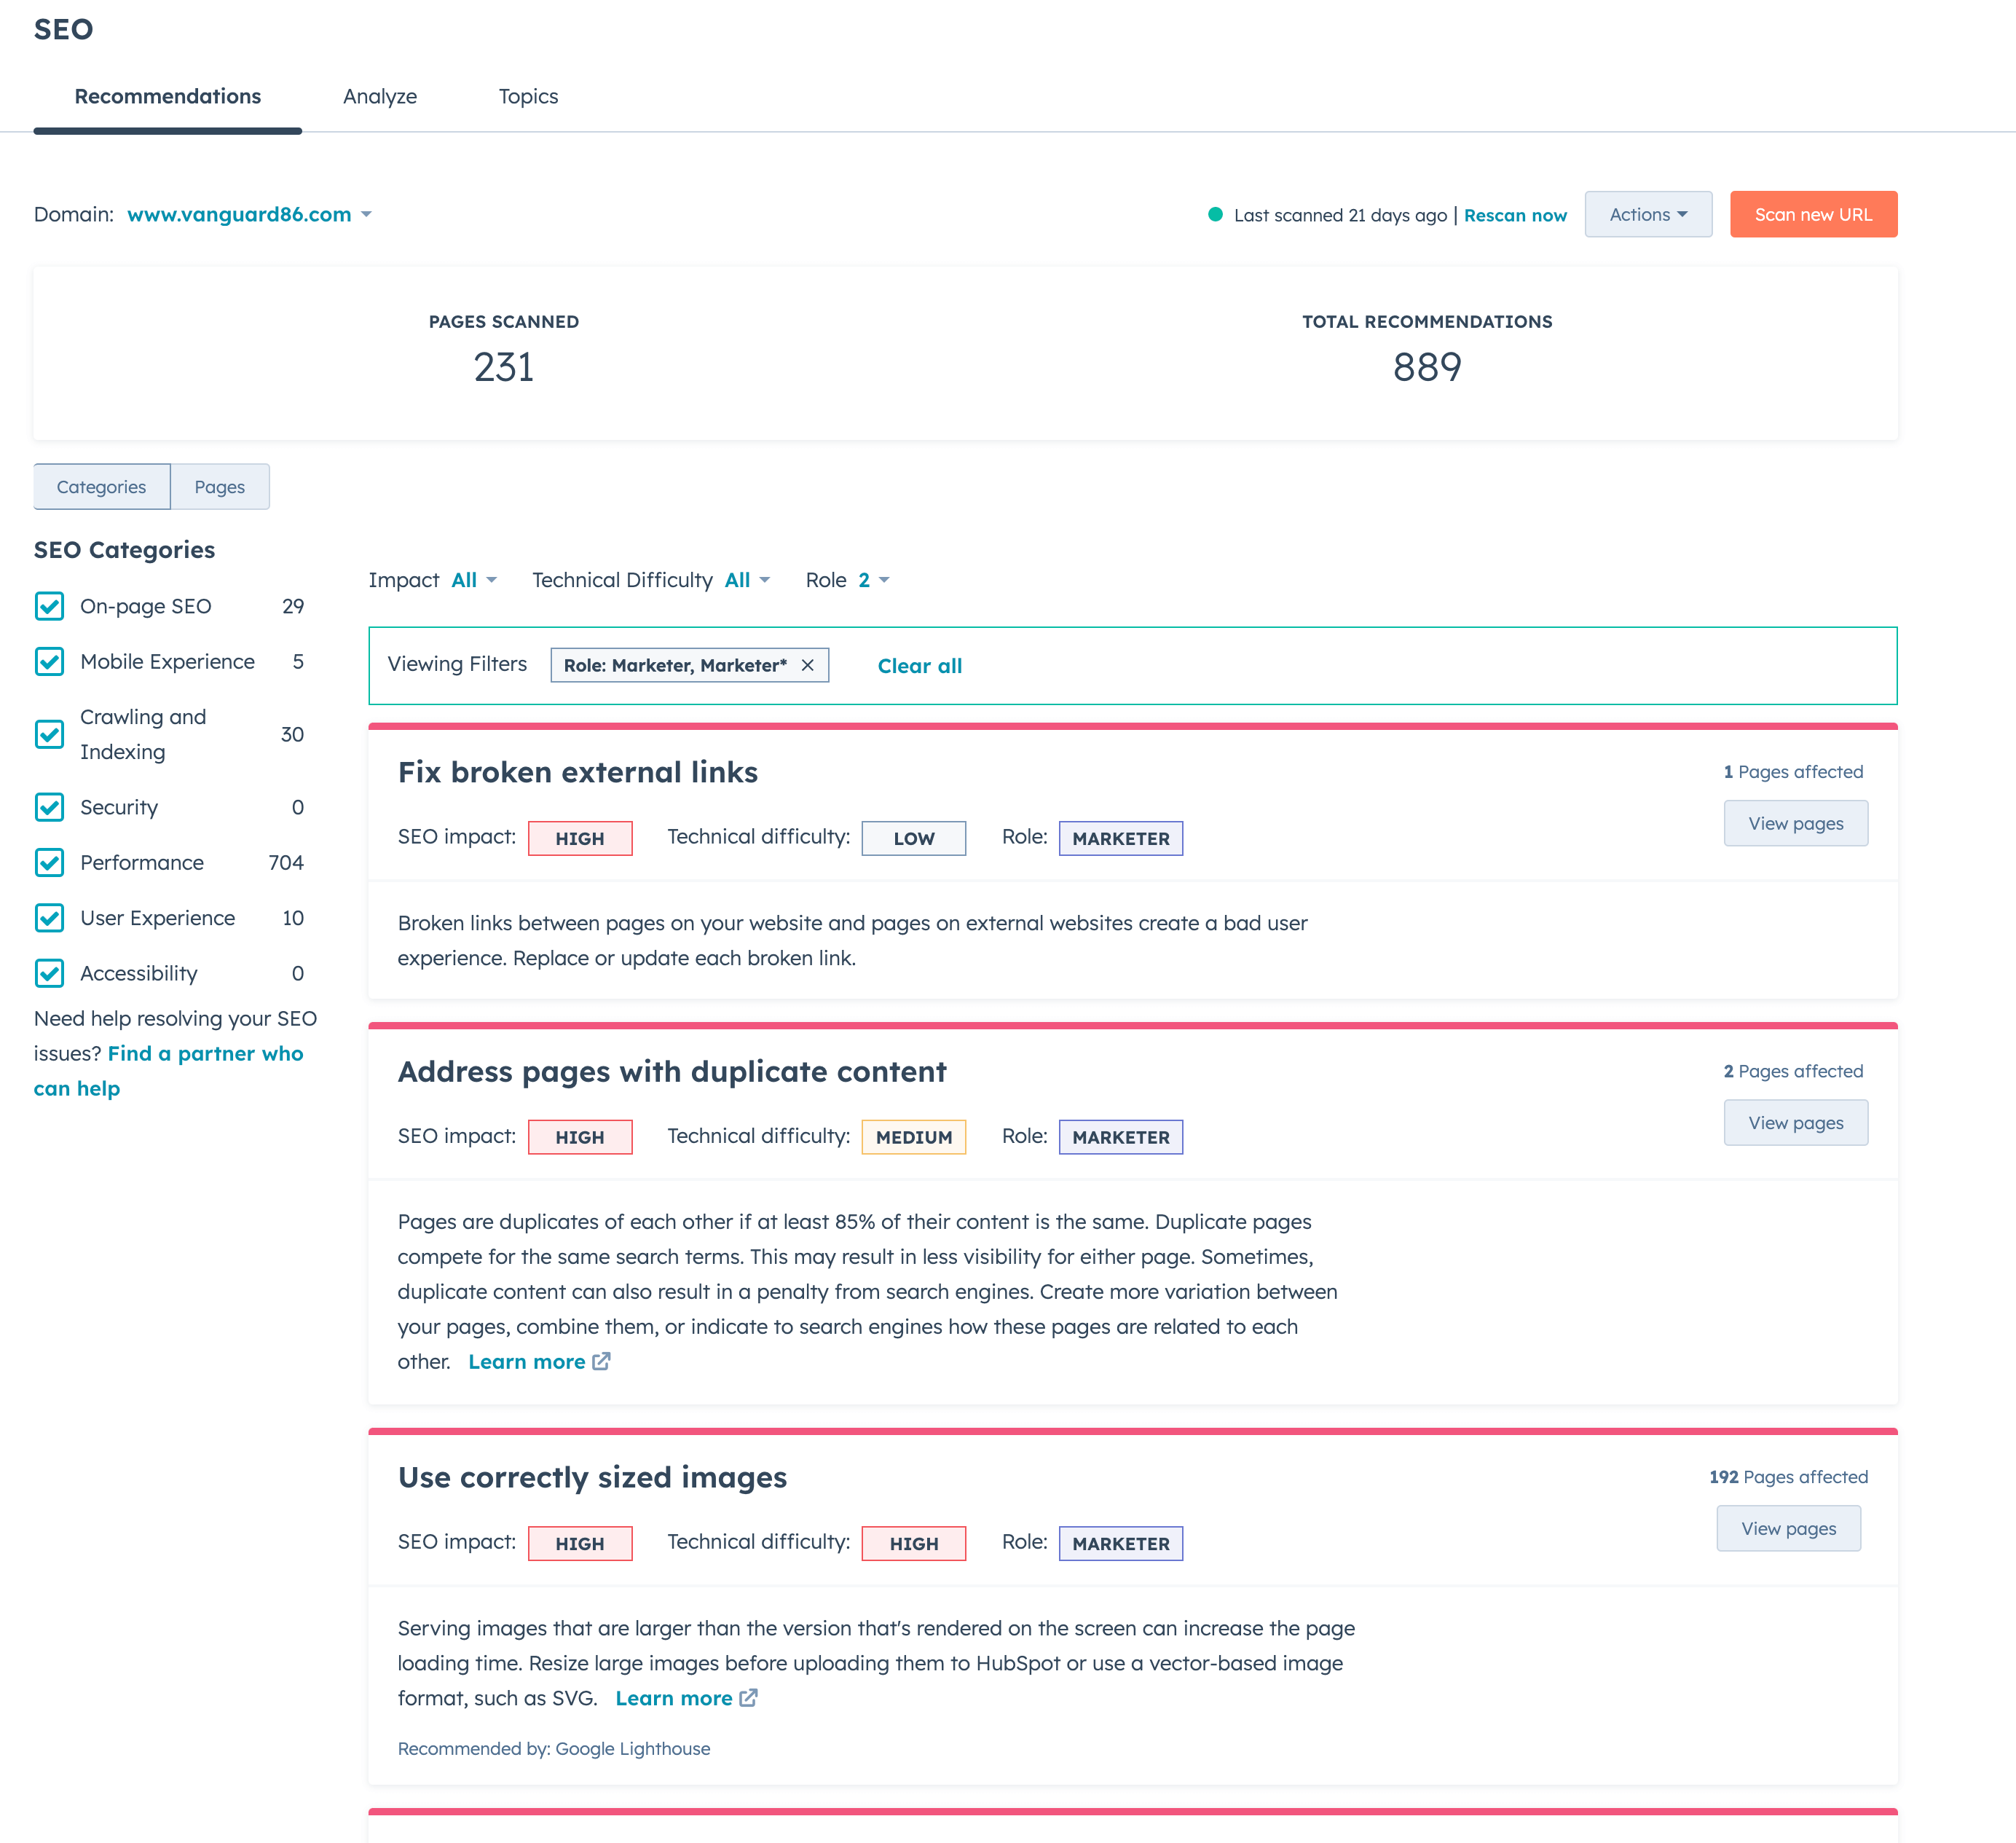
Task: Go to the Topics tab
Action: coord(528,96)
